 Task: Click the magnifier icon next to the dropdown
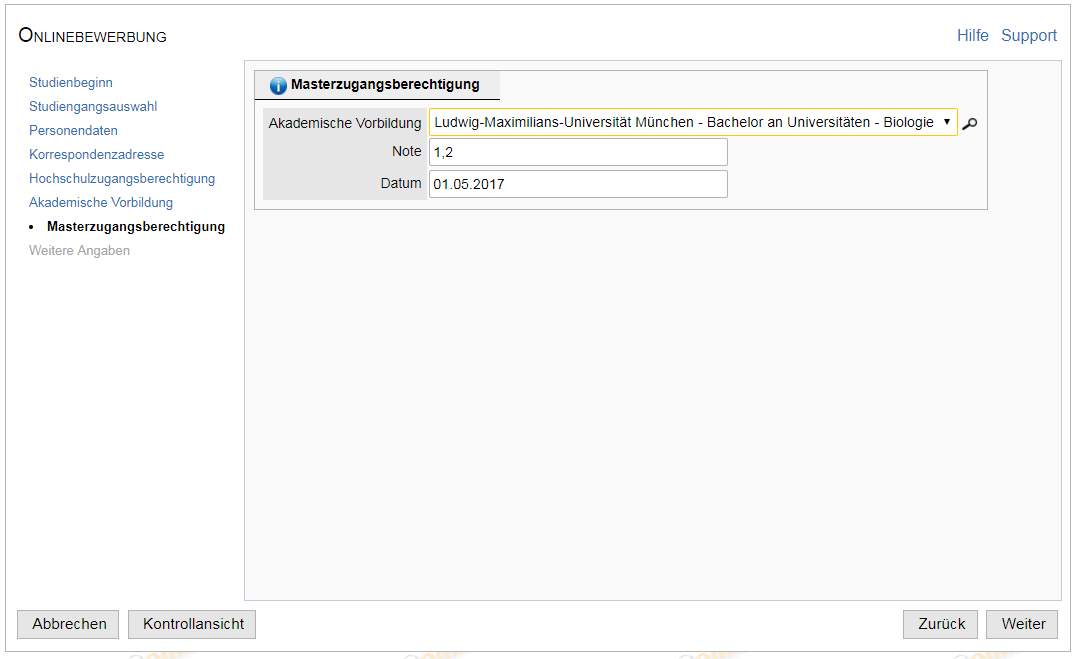[x=969, y=123]
